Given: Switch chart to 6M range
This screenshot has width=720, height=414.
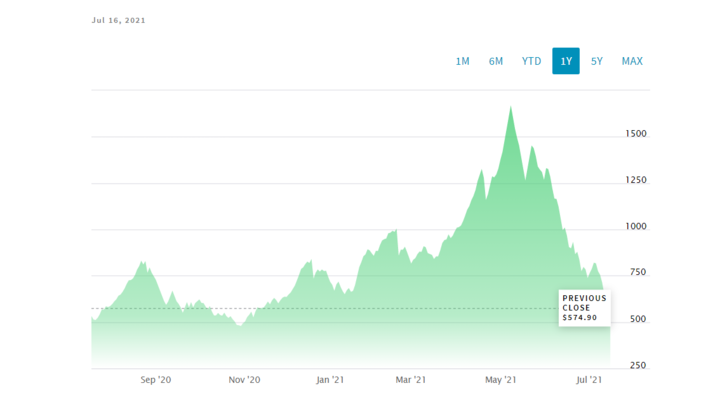Looking at the screenshot, I should click(x=496, y=61).
